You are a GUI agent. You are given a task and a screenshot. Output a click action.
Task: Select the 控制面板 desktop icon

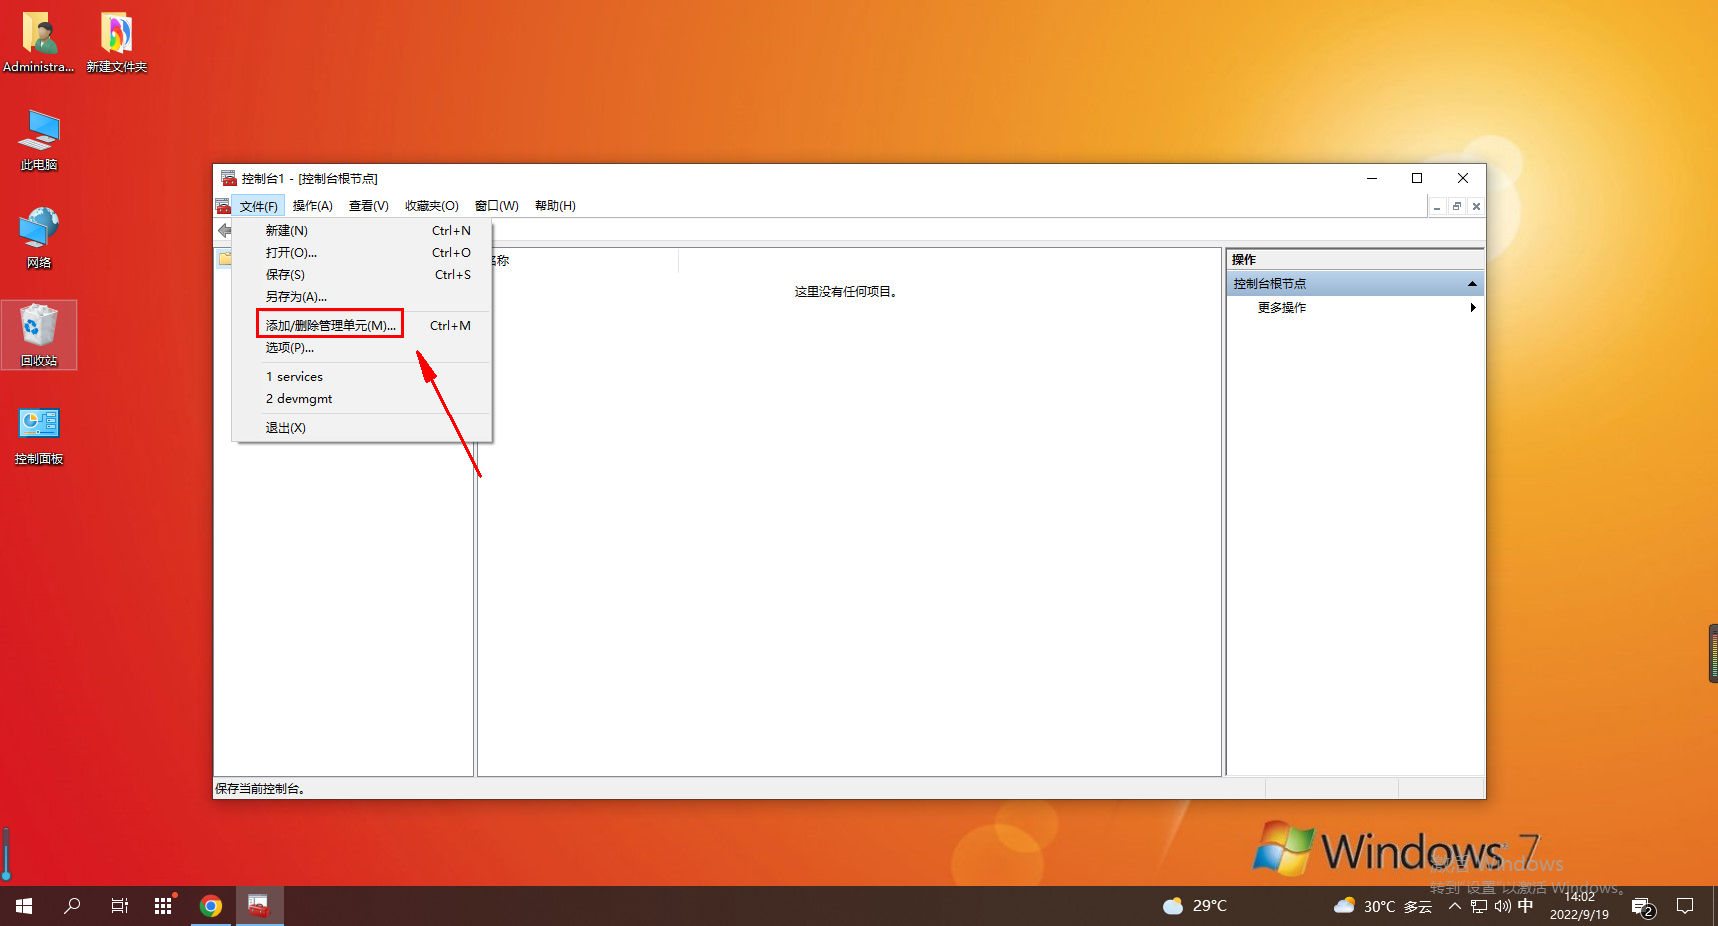39,434
